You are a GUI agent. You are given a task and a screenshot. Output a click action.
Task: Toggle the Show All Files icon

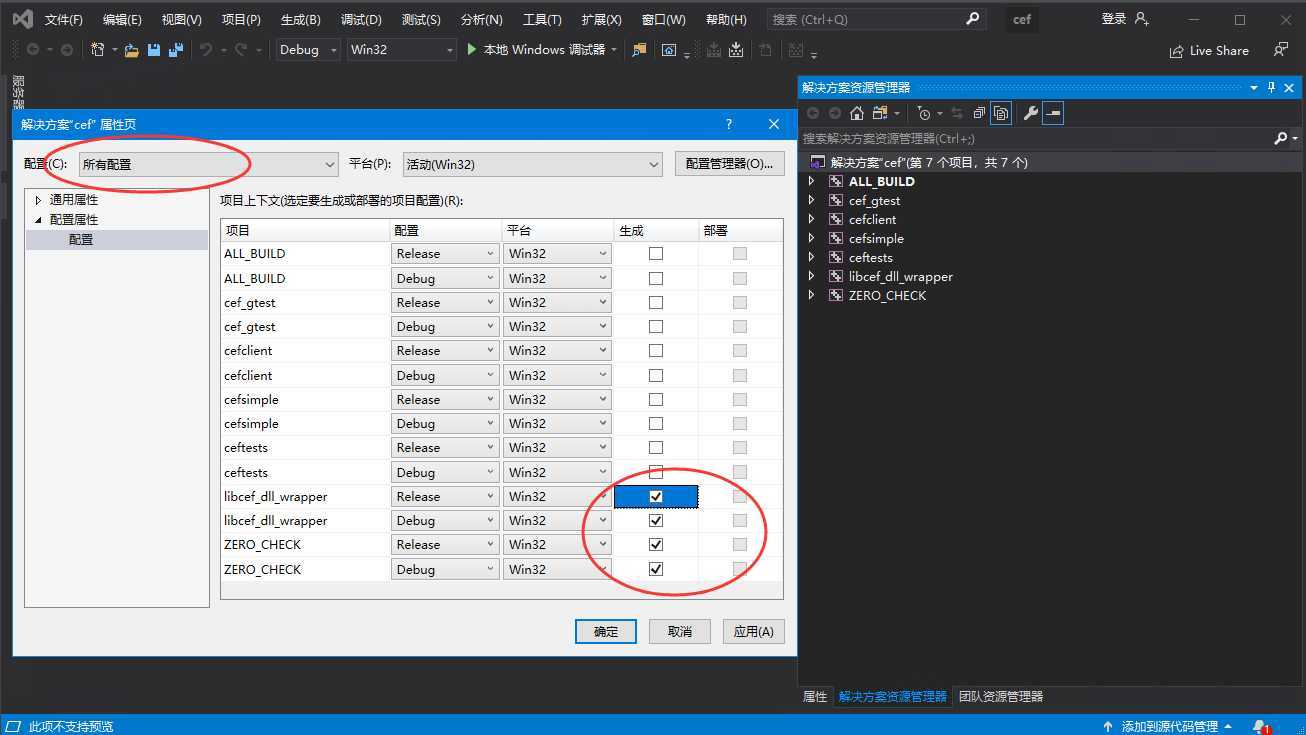coord(1001,113)
